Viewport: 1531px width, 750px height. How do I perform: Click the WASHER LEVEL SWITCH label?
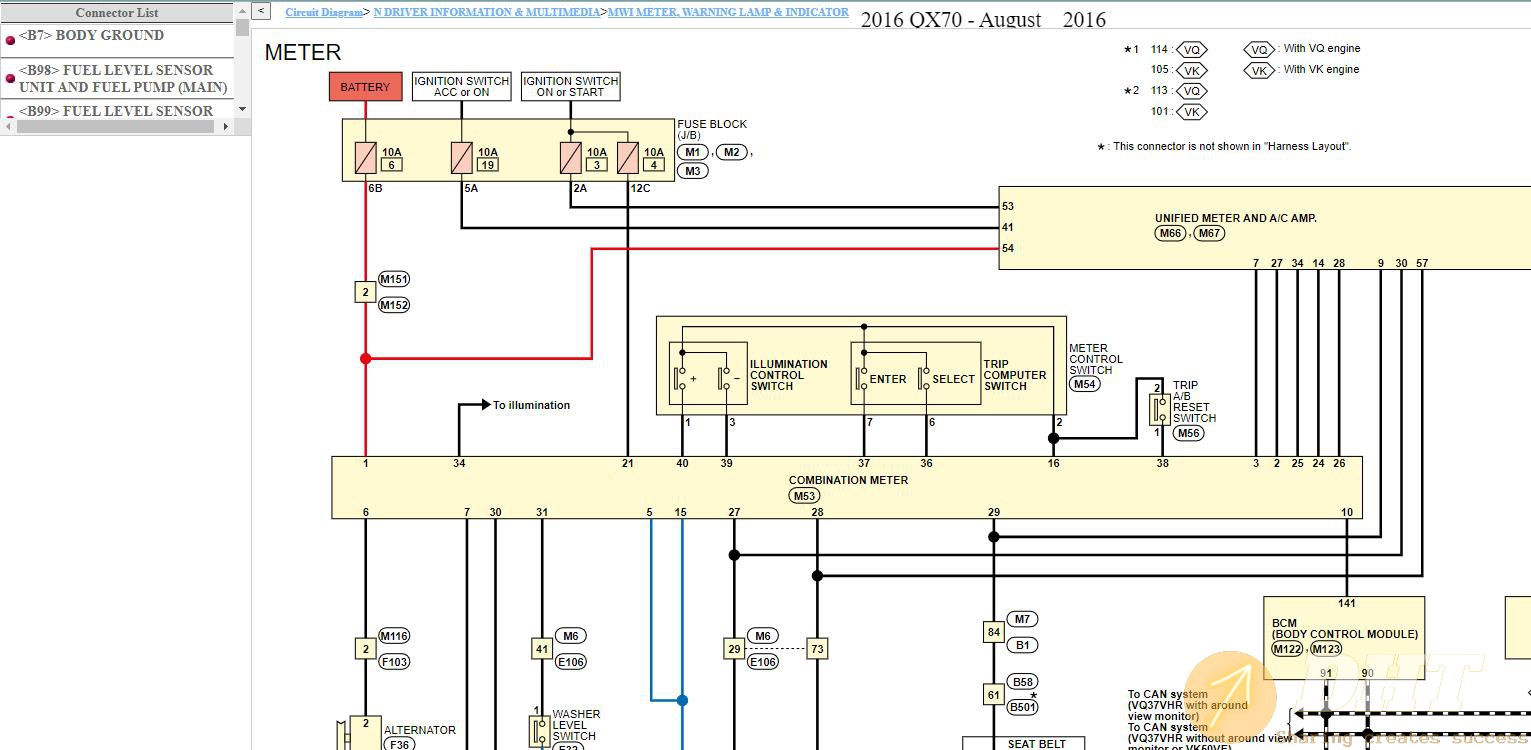pos(576,725)
